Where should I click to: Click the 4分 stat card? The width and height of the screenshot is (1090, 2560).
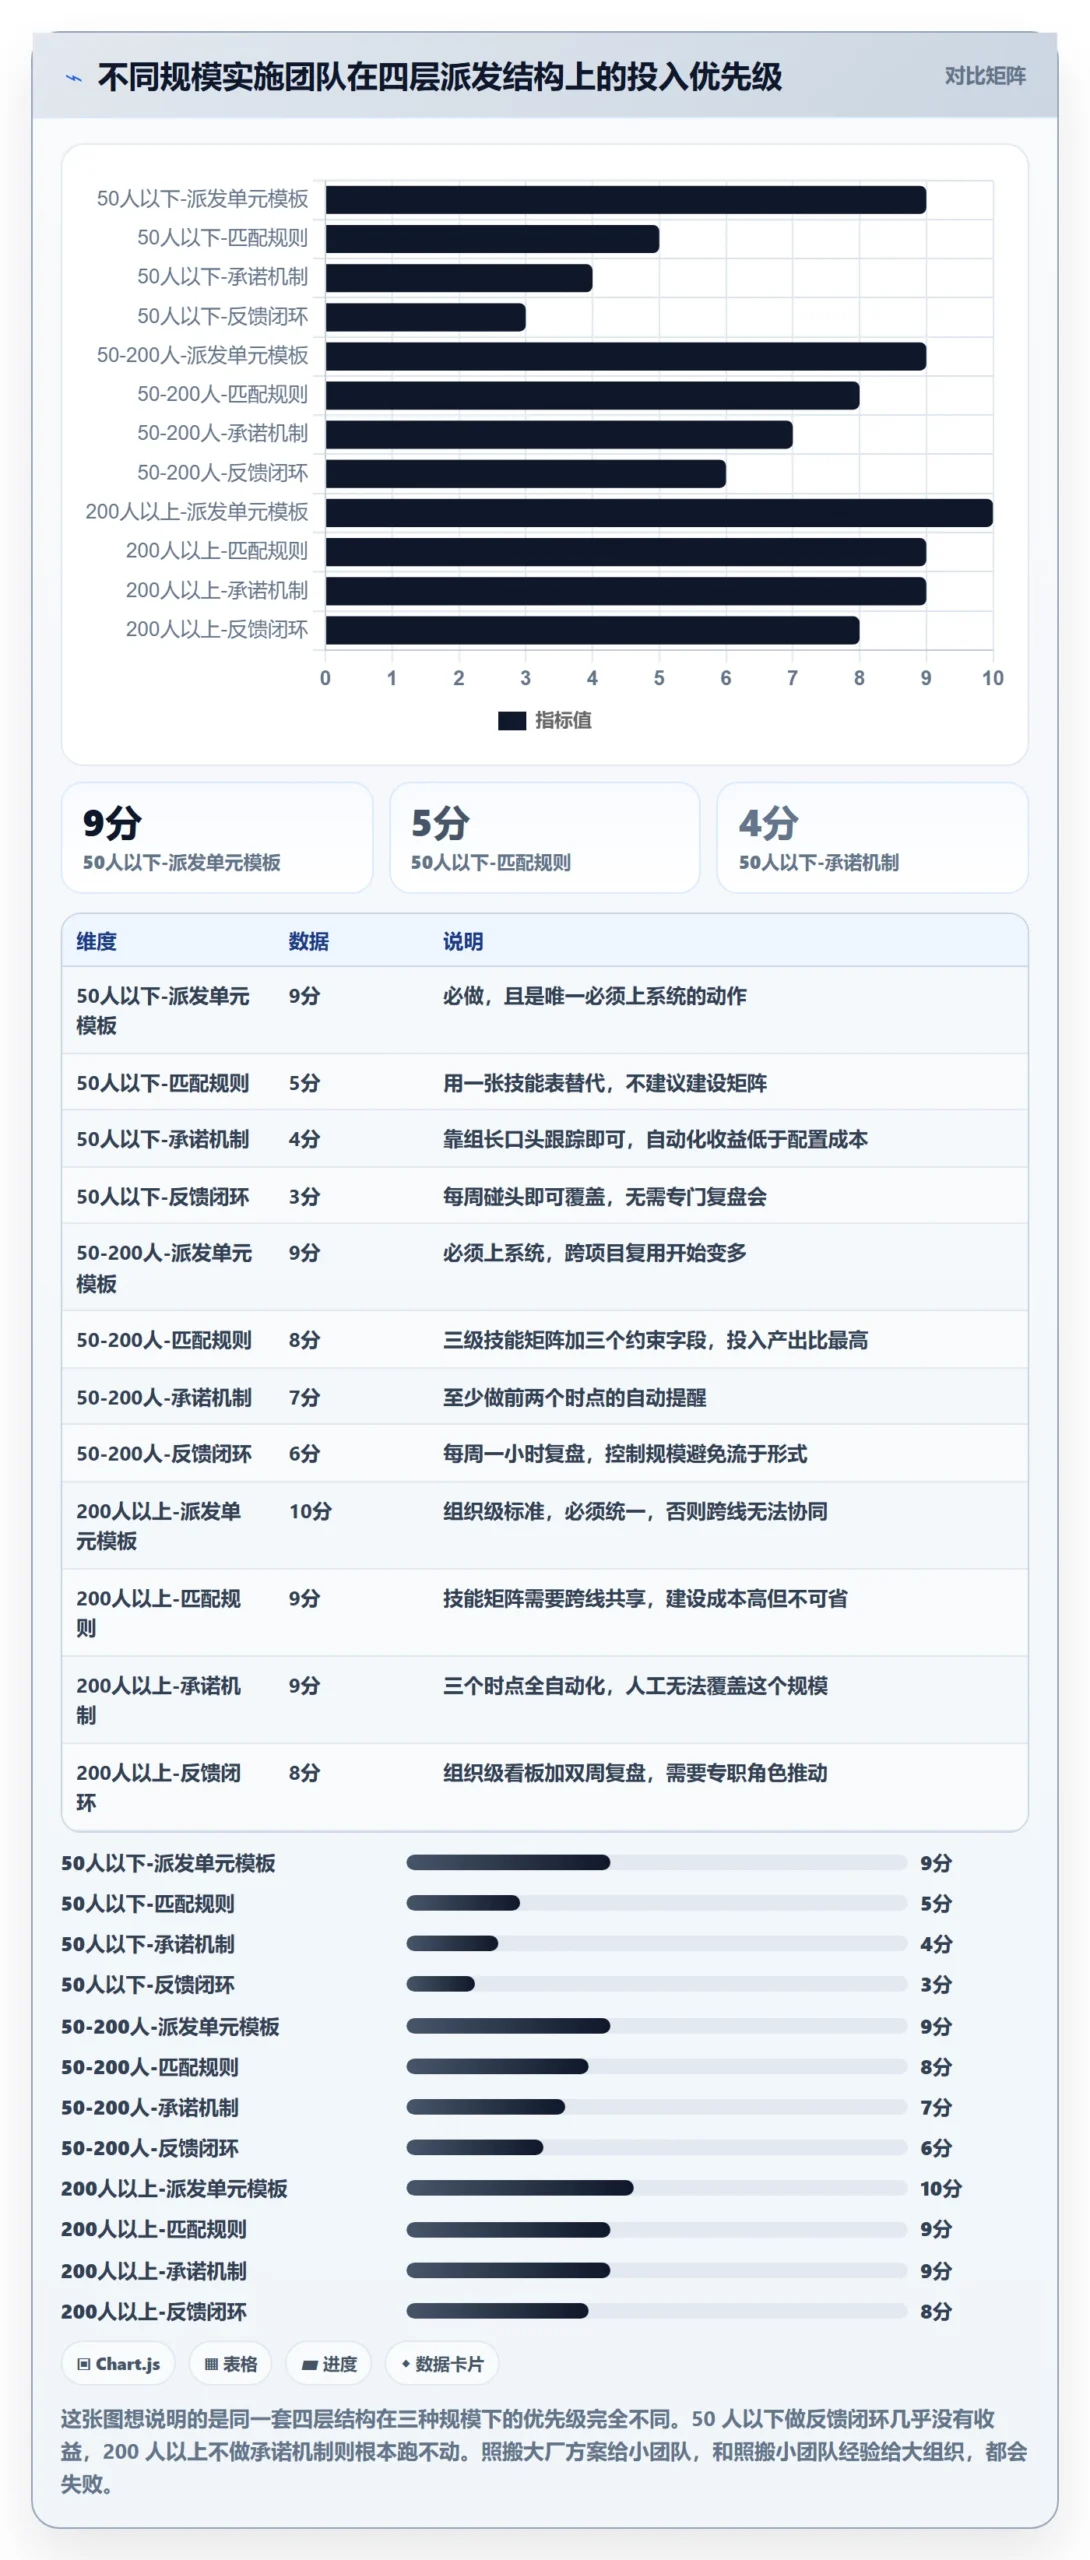pyautogui.click(x=872, y=838)
